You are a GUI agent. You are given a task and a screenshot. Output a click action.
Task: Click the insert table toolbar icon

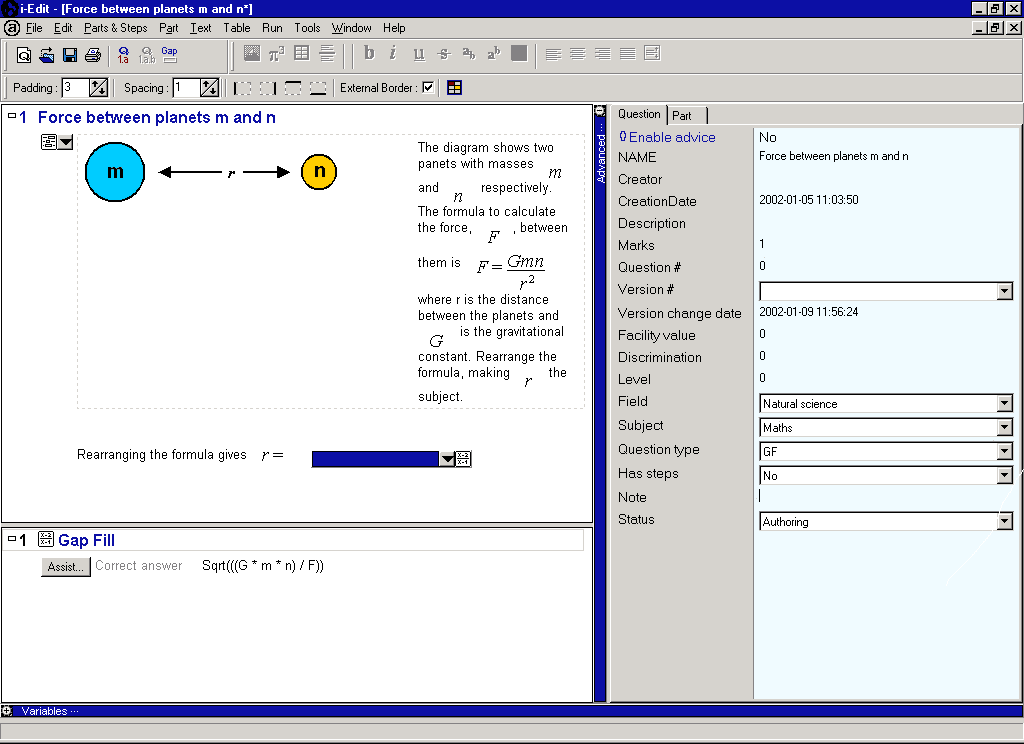tap(301, 54)
